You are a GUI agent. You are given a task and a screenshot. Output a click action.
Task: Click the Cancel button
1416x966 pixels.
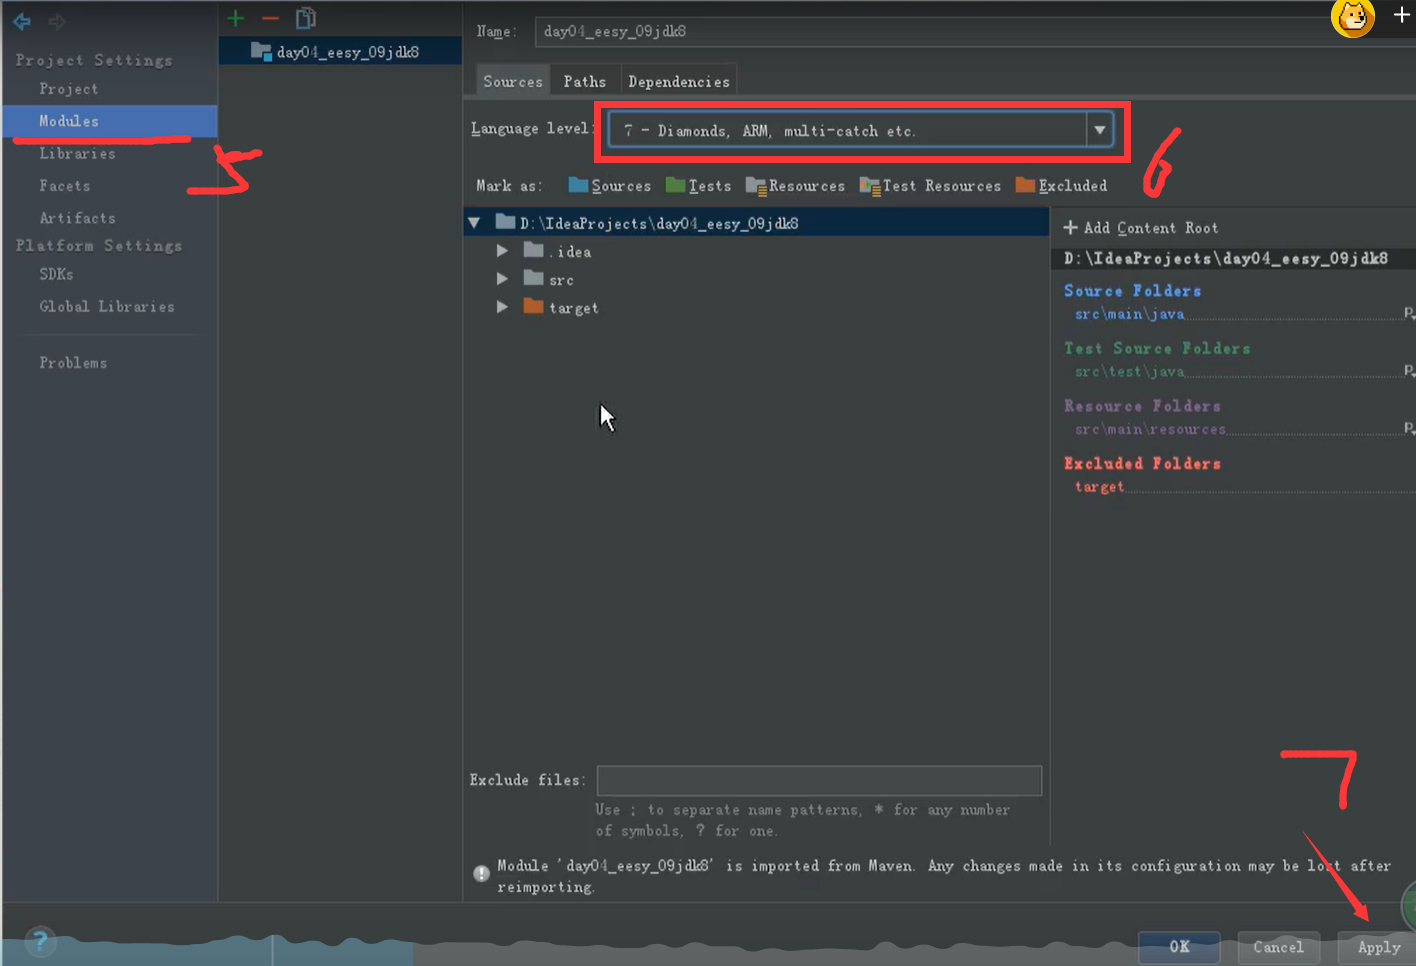1278,947
